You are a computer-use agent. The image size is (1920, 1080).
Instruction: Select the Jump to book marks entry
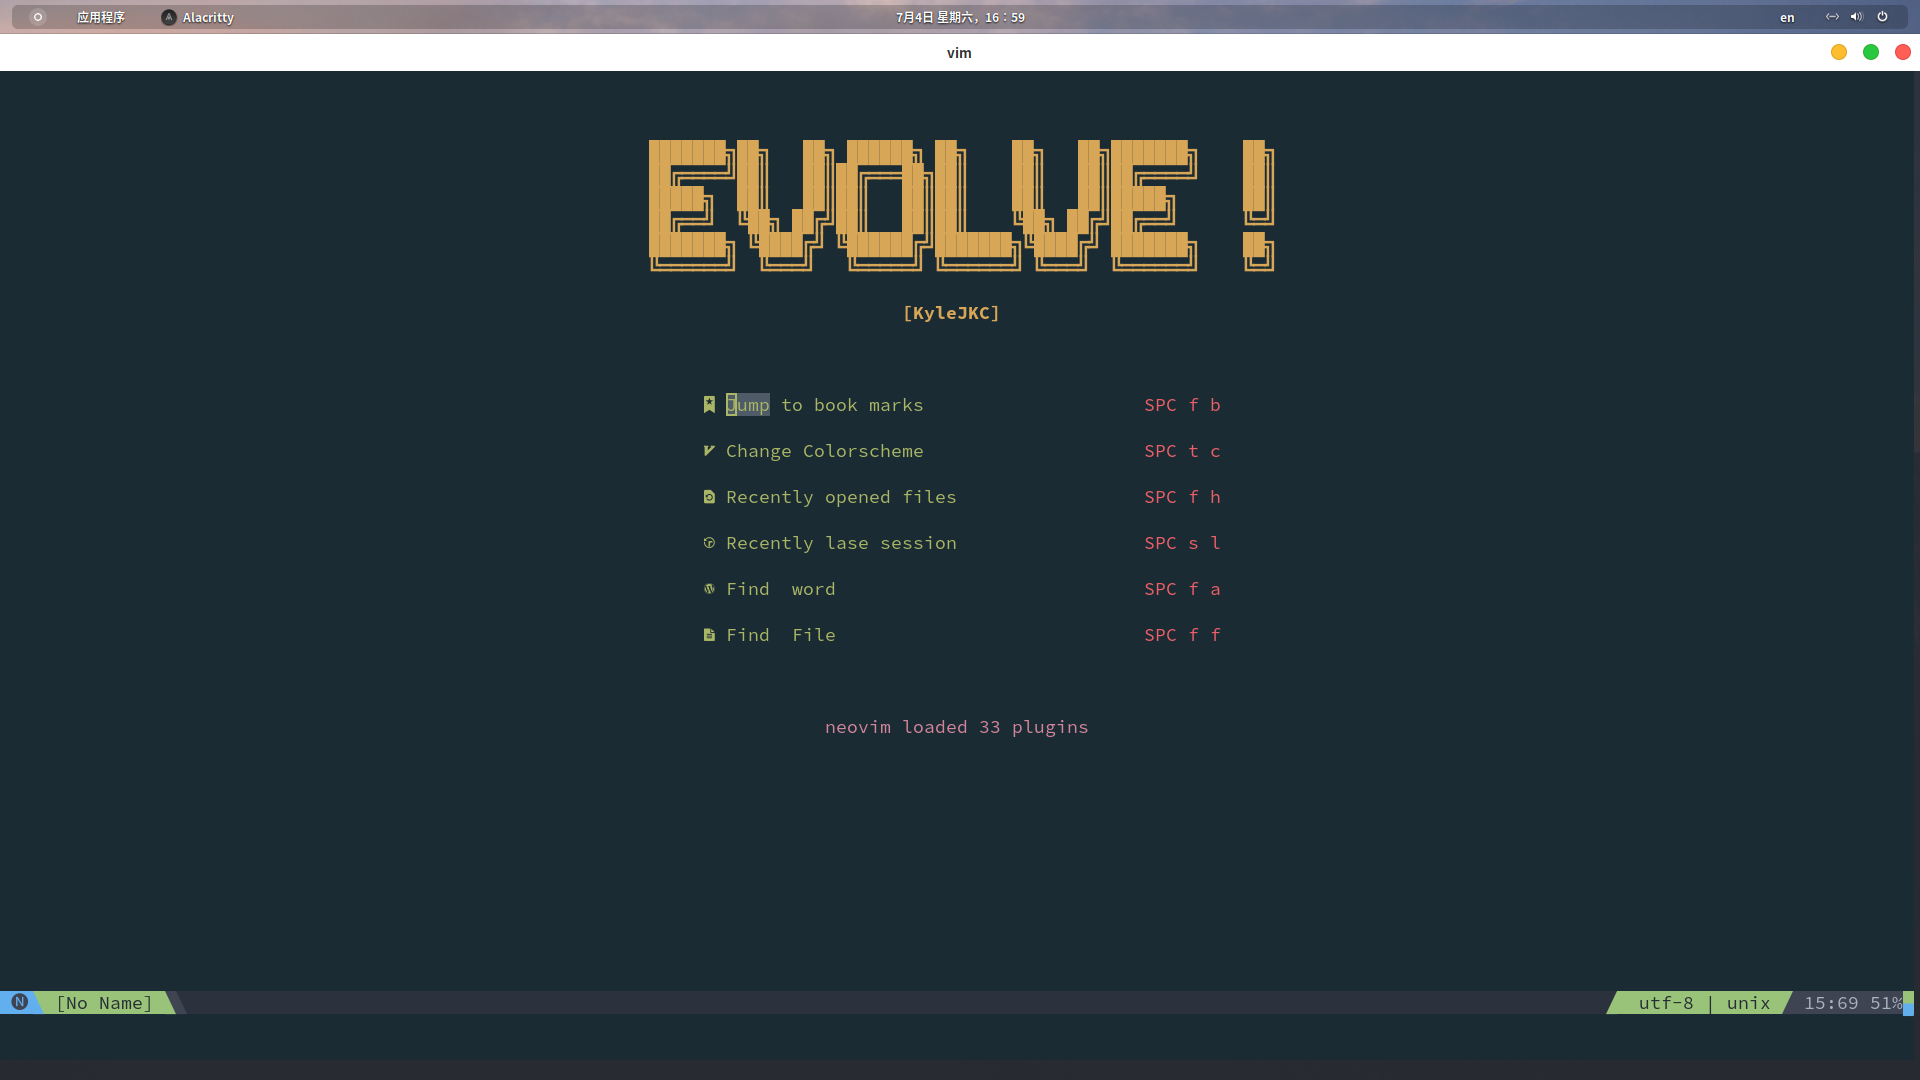tap(824, 405)
